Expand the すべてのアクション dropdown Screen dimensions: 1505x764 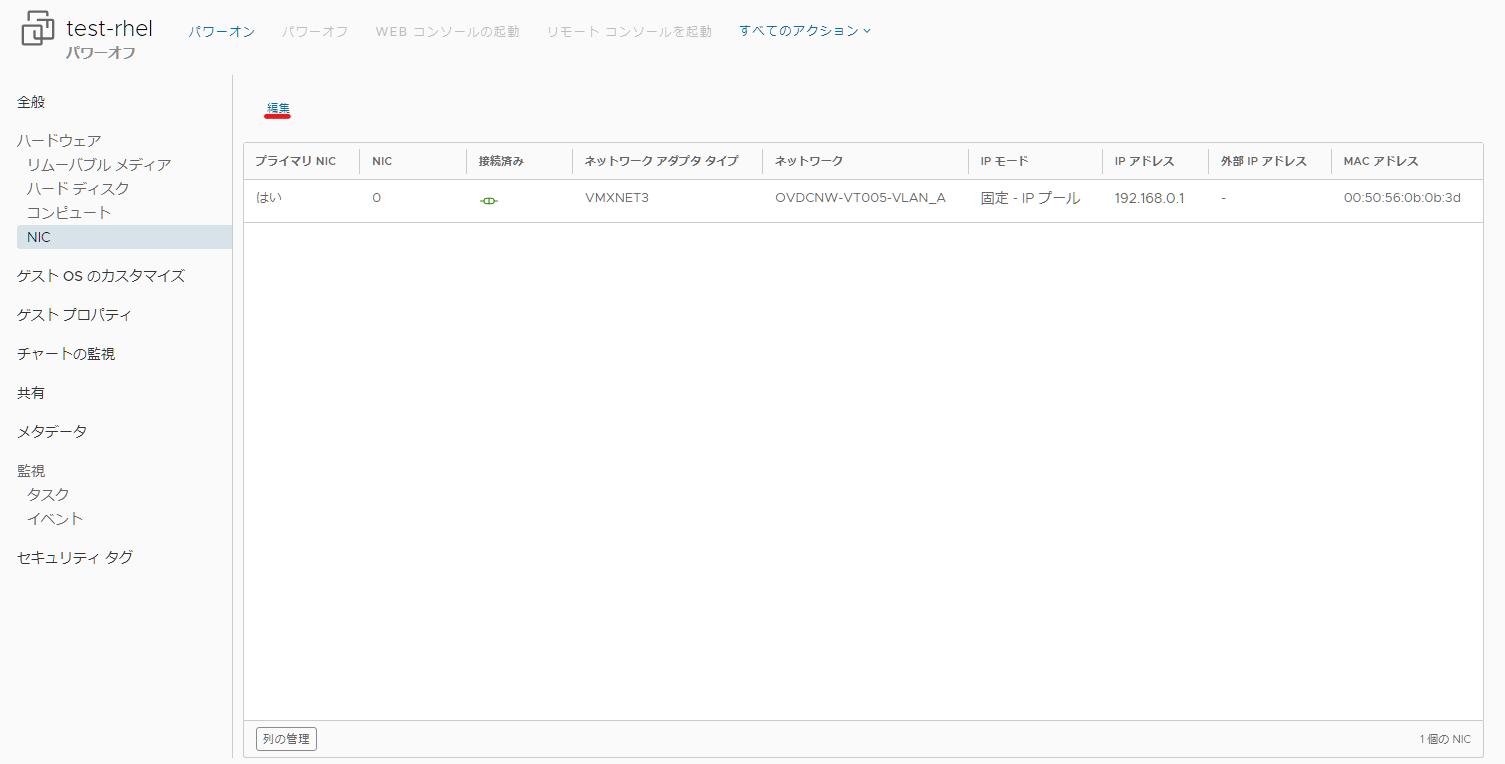click(x=805, y=31)
